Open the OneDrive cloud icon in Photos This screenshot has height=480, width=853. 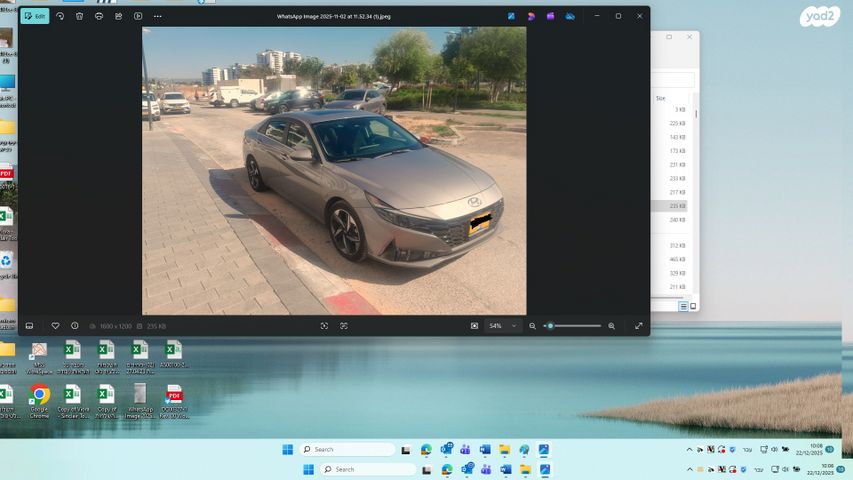570,16
